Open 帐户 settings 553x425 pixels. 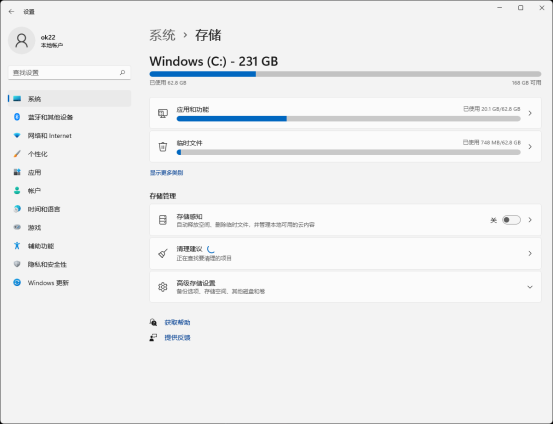(69, 190)
